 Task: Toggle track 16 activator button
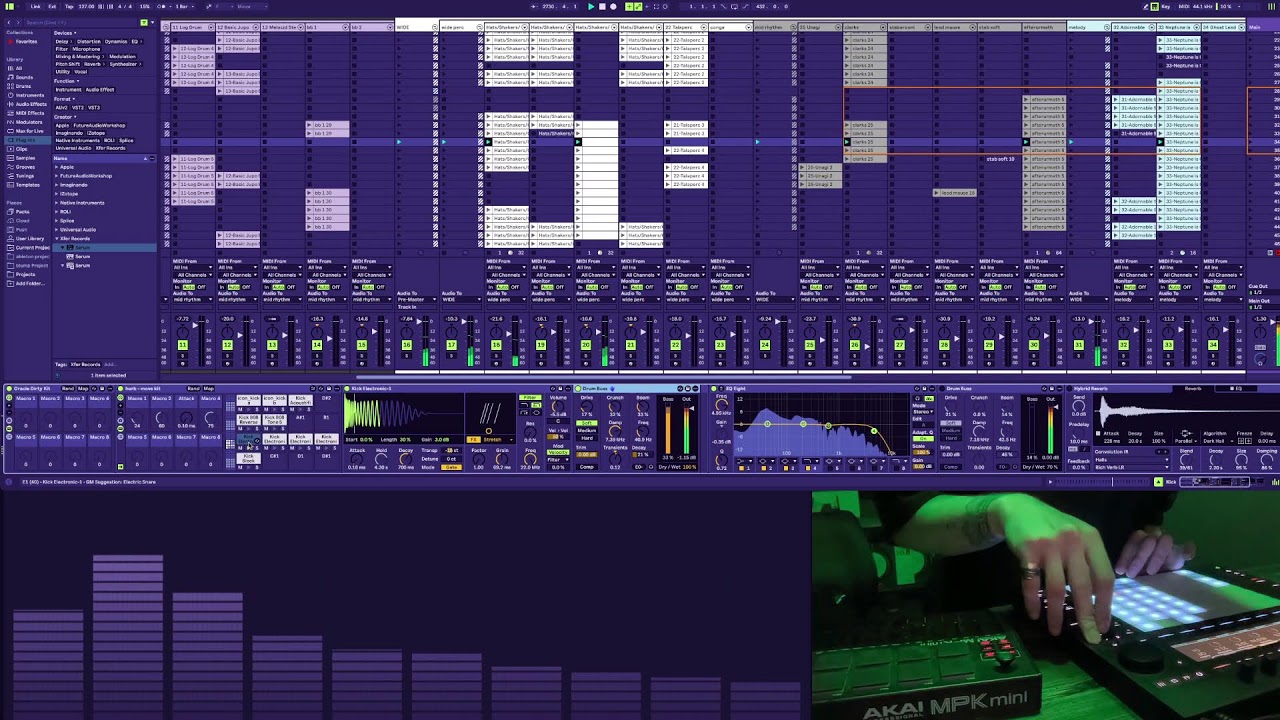pyautogui.click(x=406, y=345)
